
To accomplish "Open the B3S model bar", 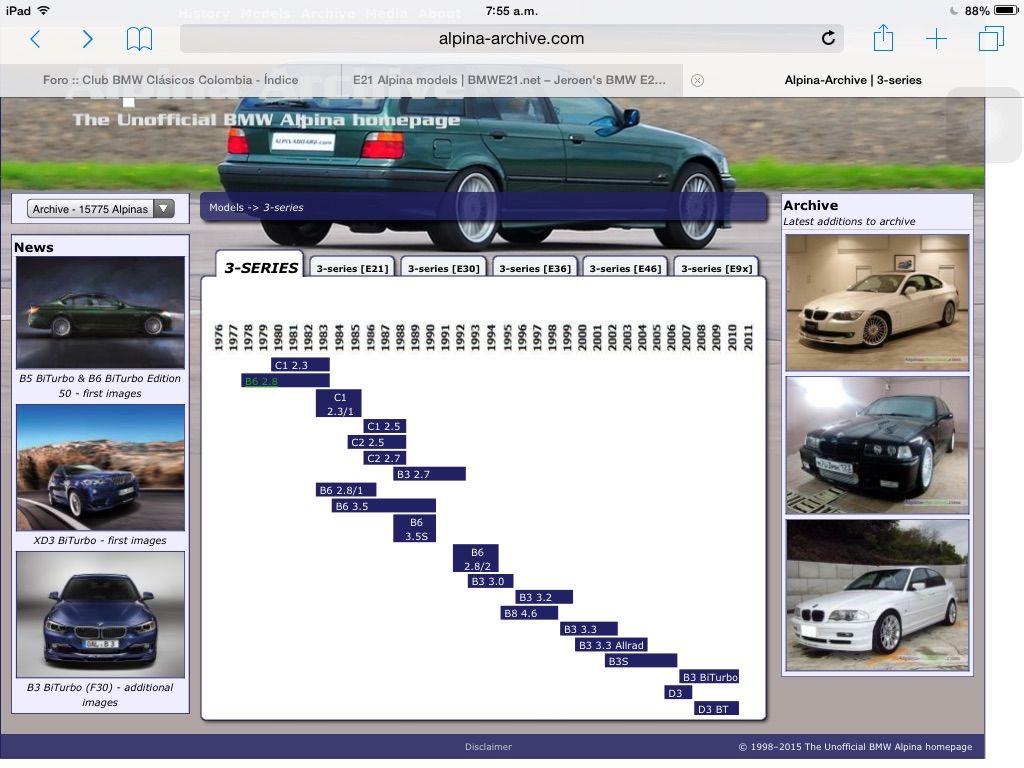I will [641, 661].
